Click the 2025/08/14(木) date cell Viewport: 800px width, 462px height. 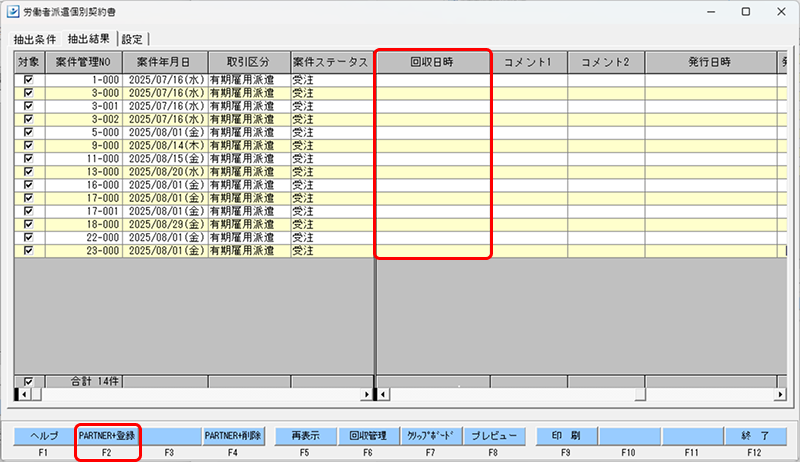165,145
